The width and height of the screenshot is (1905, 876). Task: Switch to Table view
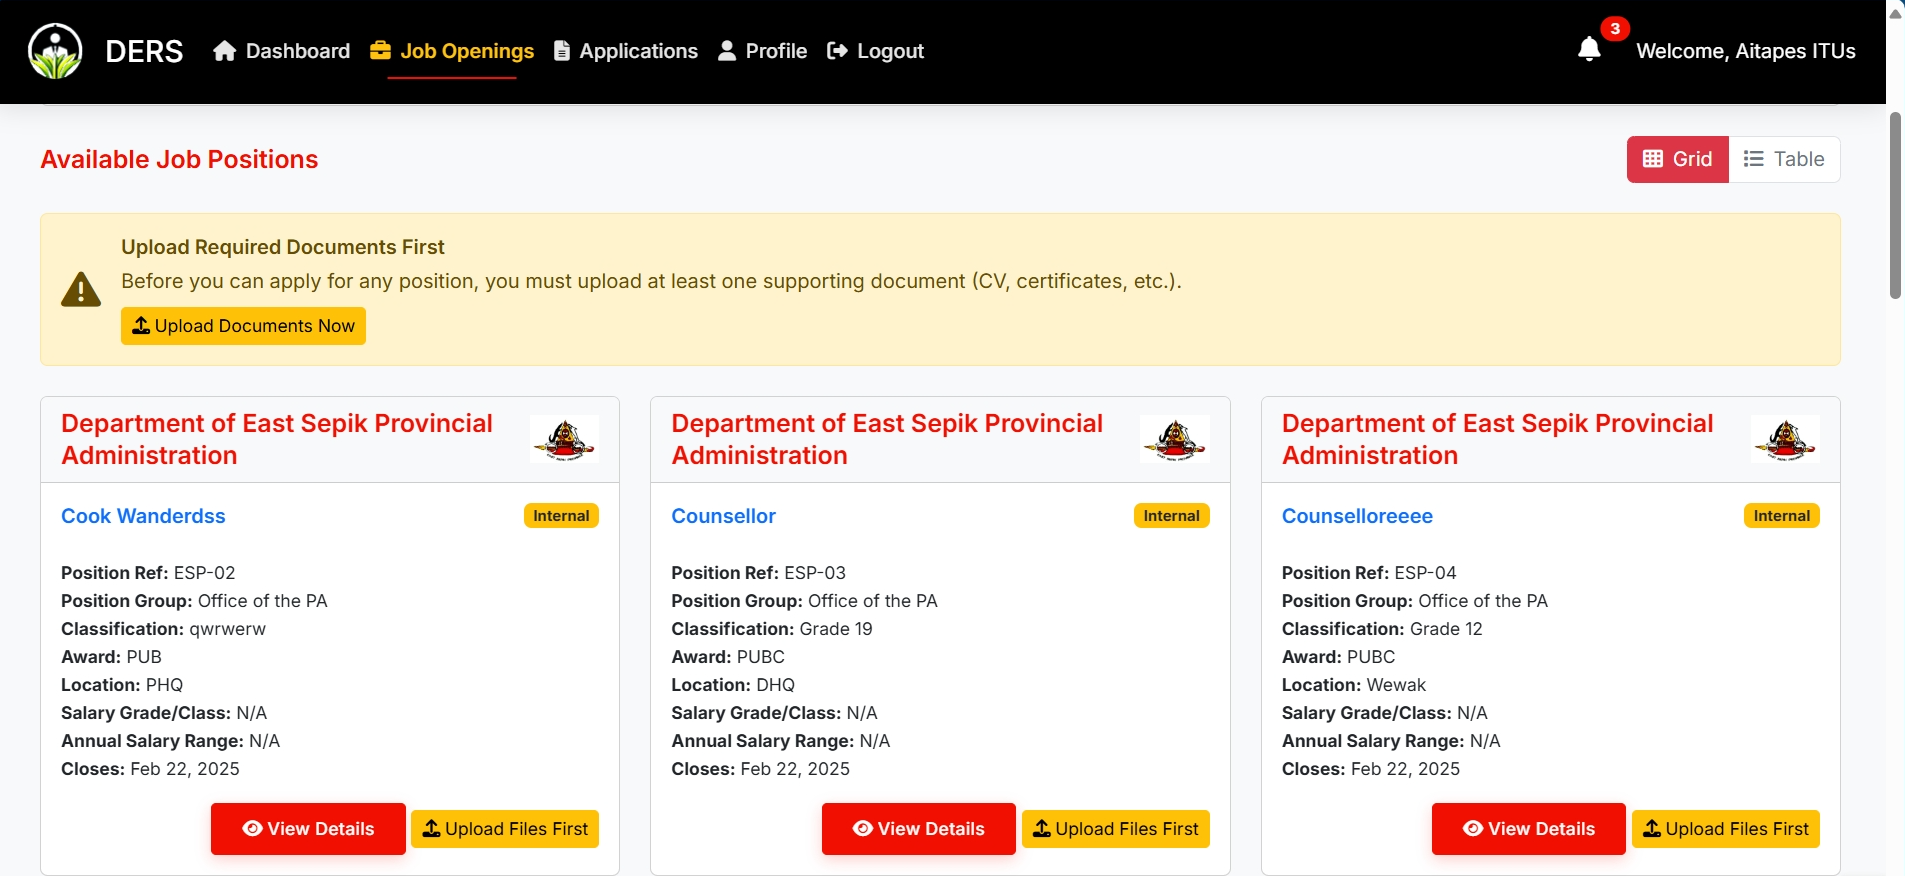click(1785, 159)
